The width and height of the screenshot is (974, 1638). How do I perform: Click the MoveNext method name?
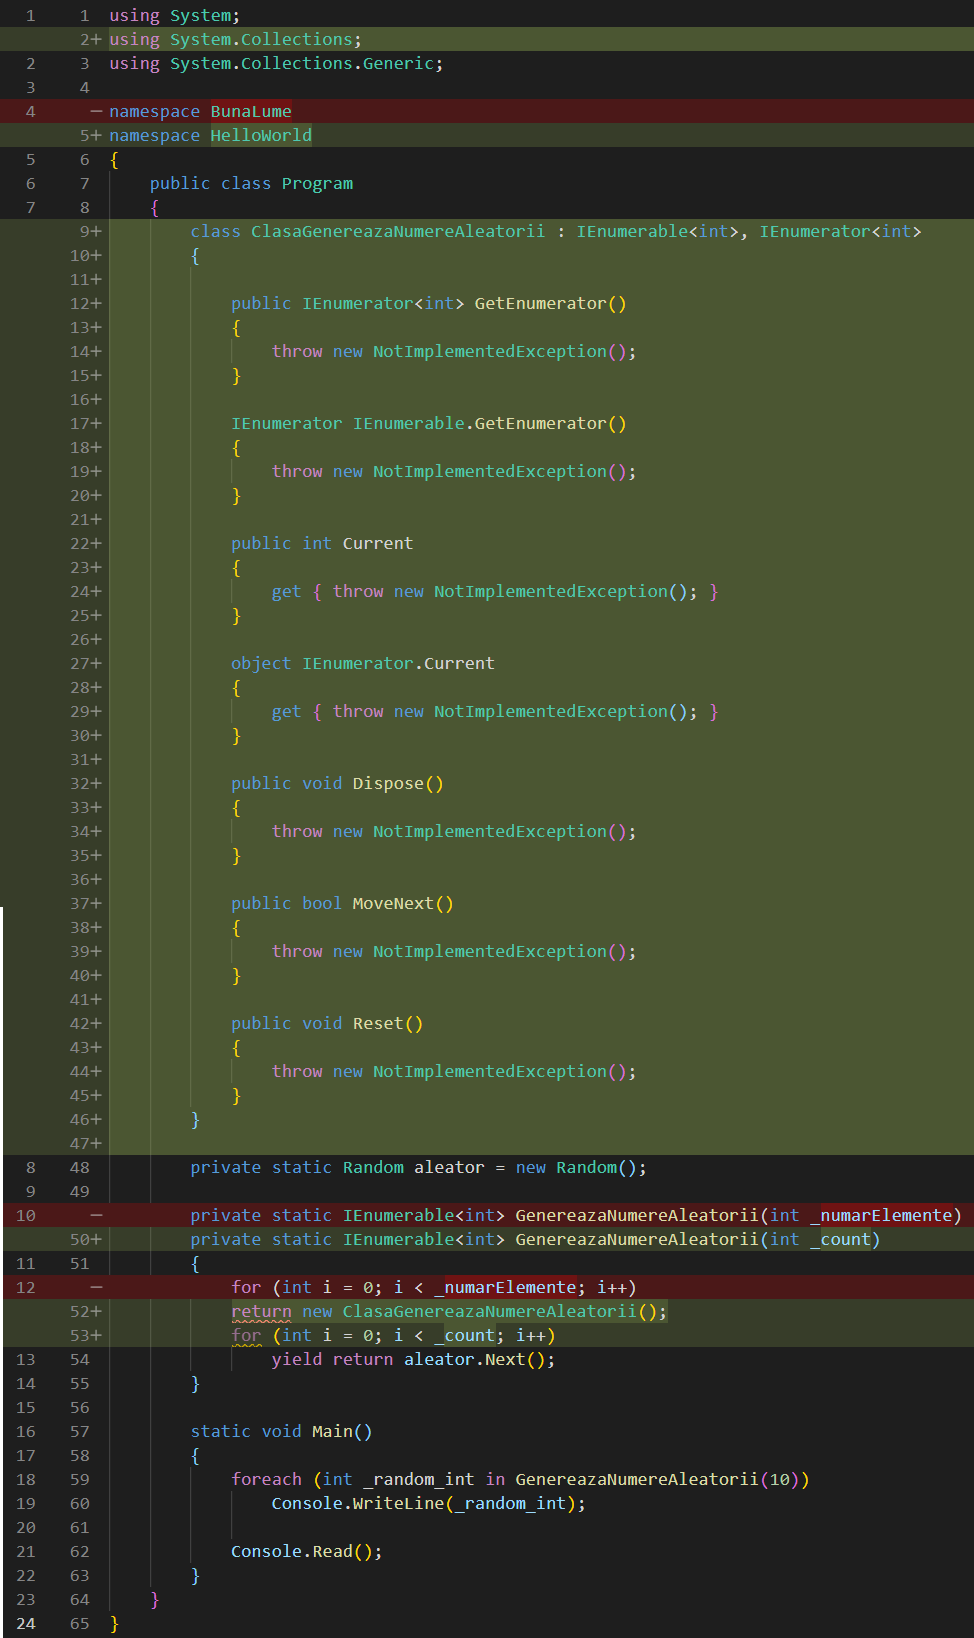(393, 903)
